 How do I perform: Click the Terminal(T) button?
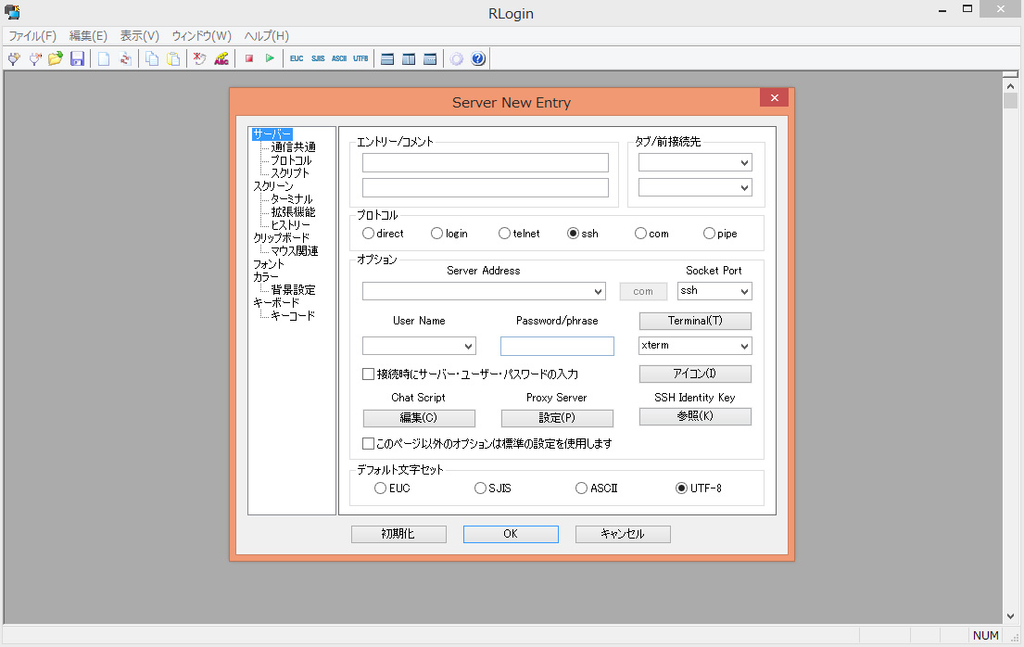click(695, 321)
